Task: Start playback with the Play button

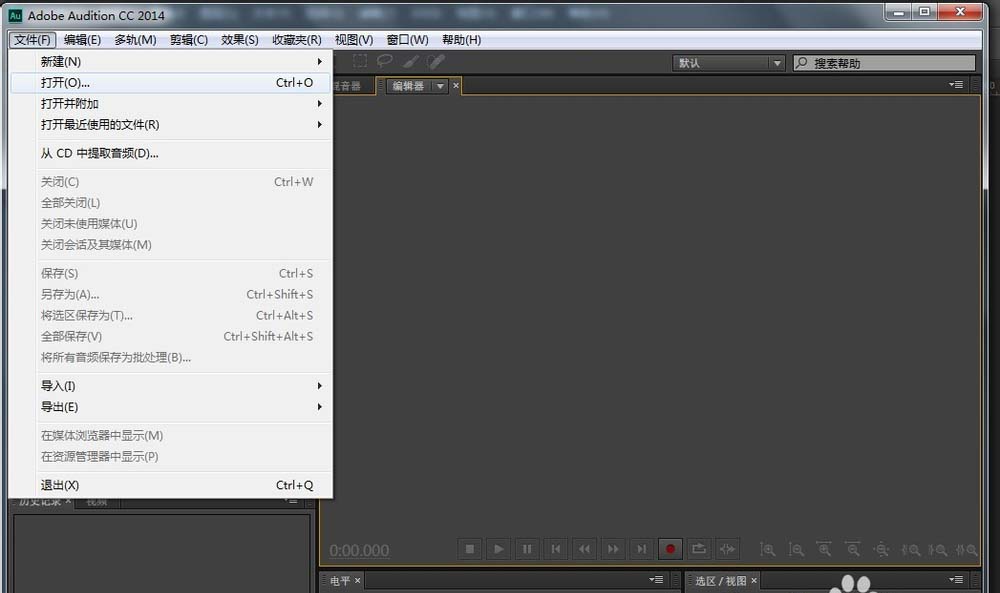Action: [499, 549]
